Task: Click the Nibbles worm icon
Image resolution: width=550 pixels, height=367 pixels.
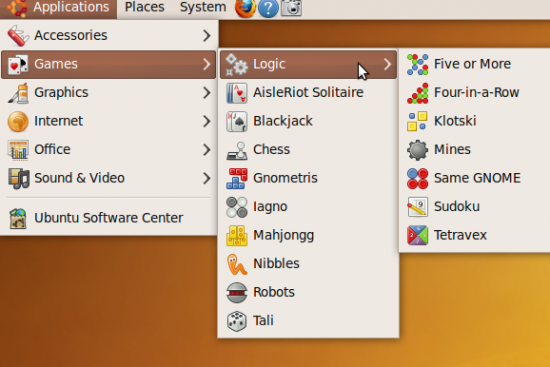Action: pos(237,264)
